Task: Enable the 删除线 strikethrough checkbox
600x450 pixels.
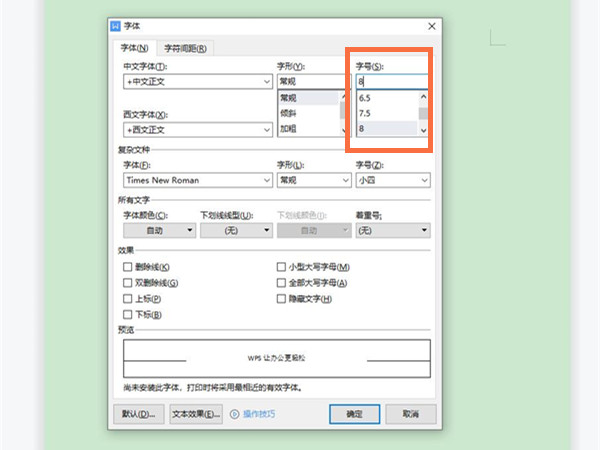Action: [127, 267]
